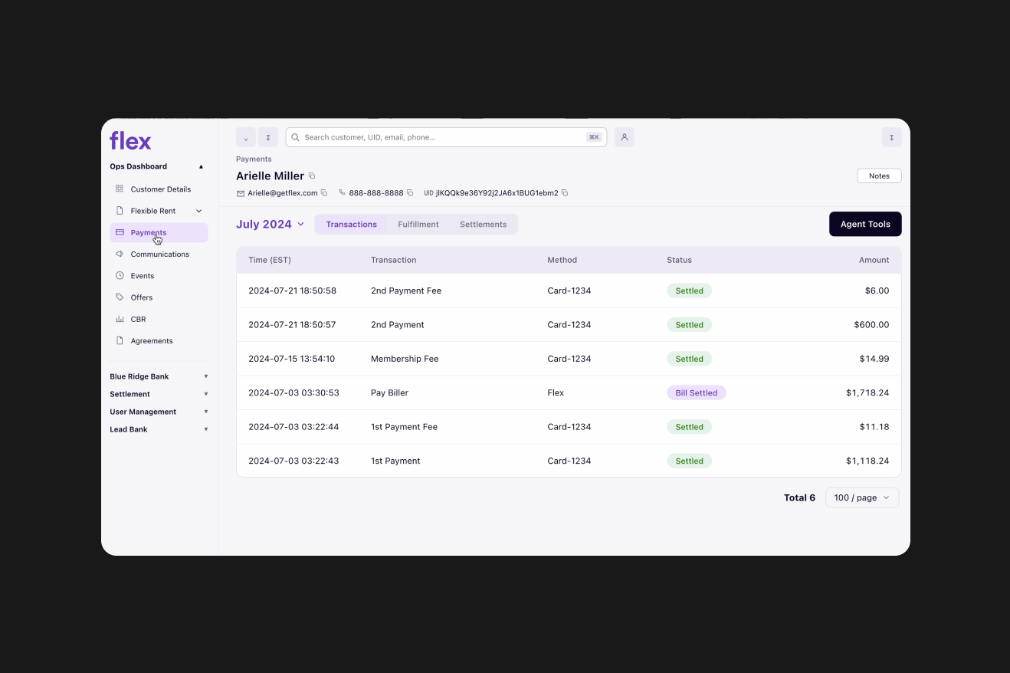Open CBR in the sidebar
Screen dimensions: 1010x673
tap(159, 319)
